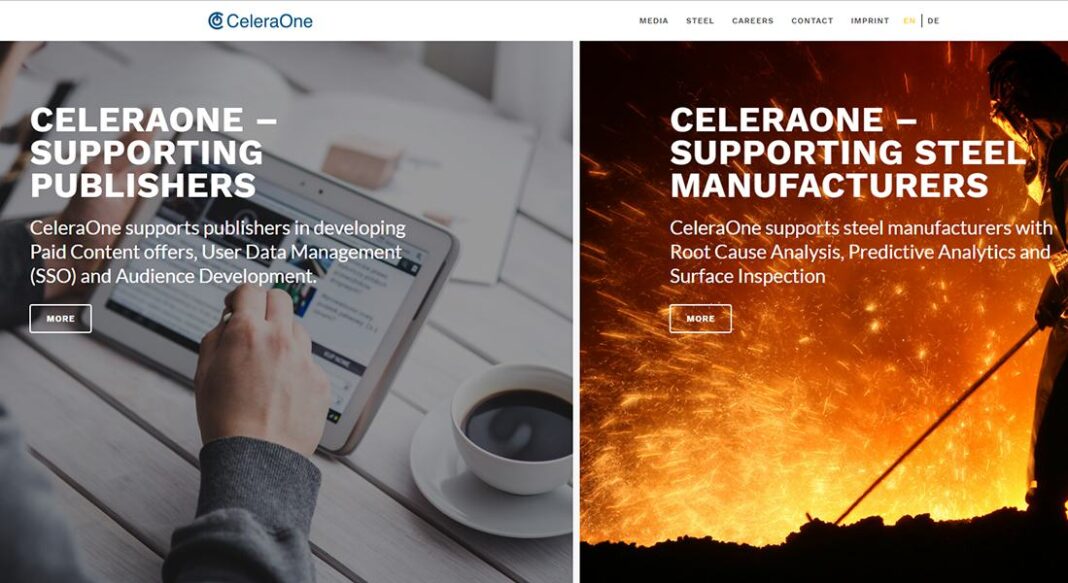Click the divider between the two panels
Screen dimensions: 1068x583
click(576, 312)
